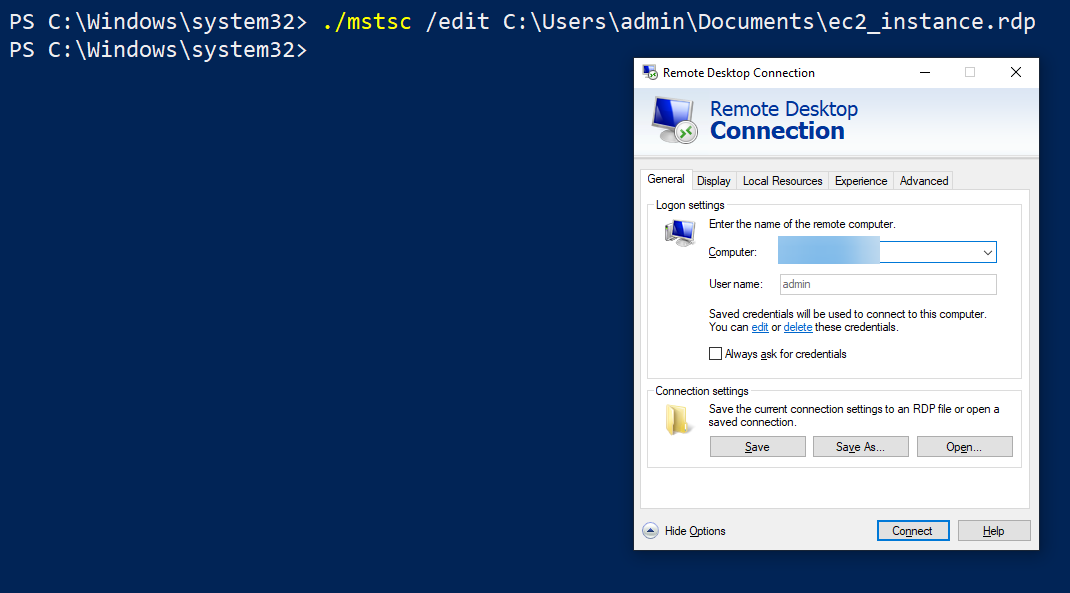Close the Remote Desktop Connection dialog
Screen dimensions: 1070x593
(x=1015, y=72)
